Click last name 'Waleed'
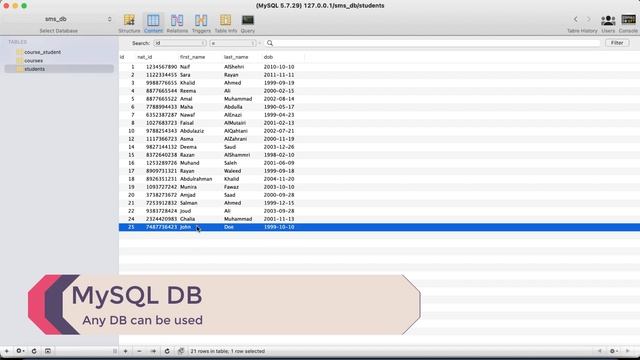The image size is (640, 360). click(x=232, y=171)
